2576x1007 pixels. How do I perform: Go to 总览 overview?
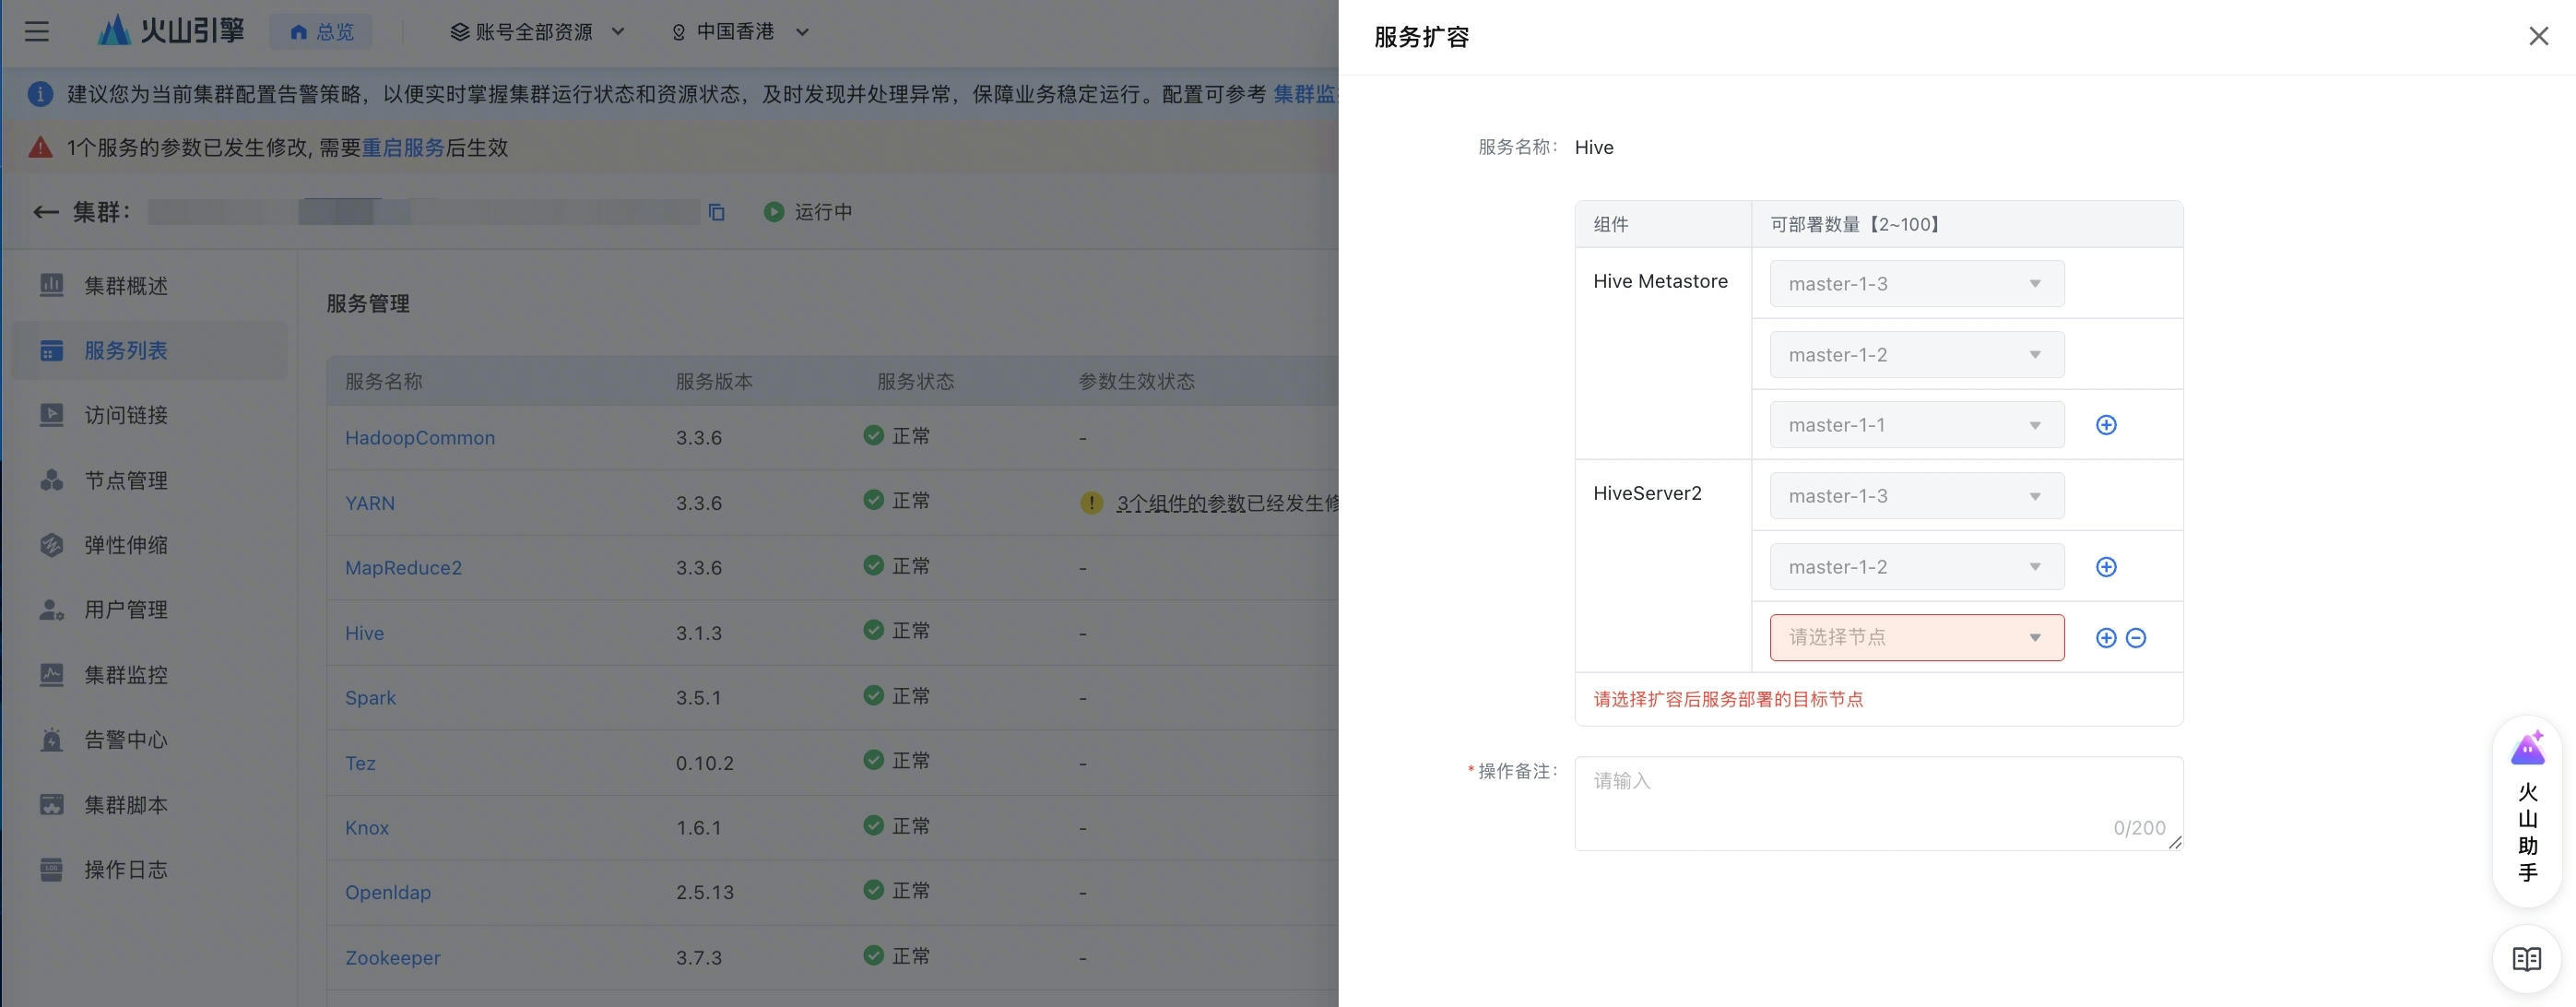(x=321, y=32)
